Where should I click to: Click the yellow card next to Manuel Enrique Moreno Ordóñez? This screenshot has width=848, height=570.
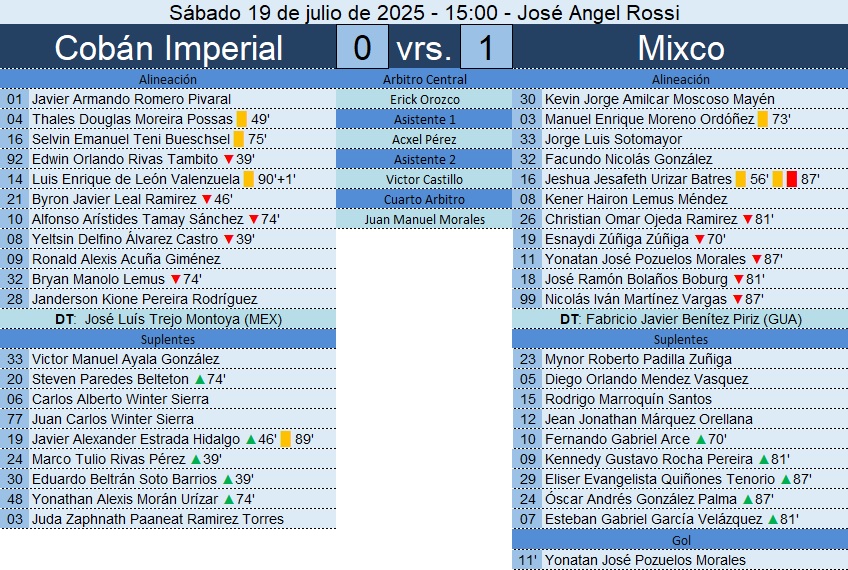[x=763, y=119]
